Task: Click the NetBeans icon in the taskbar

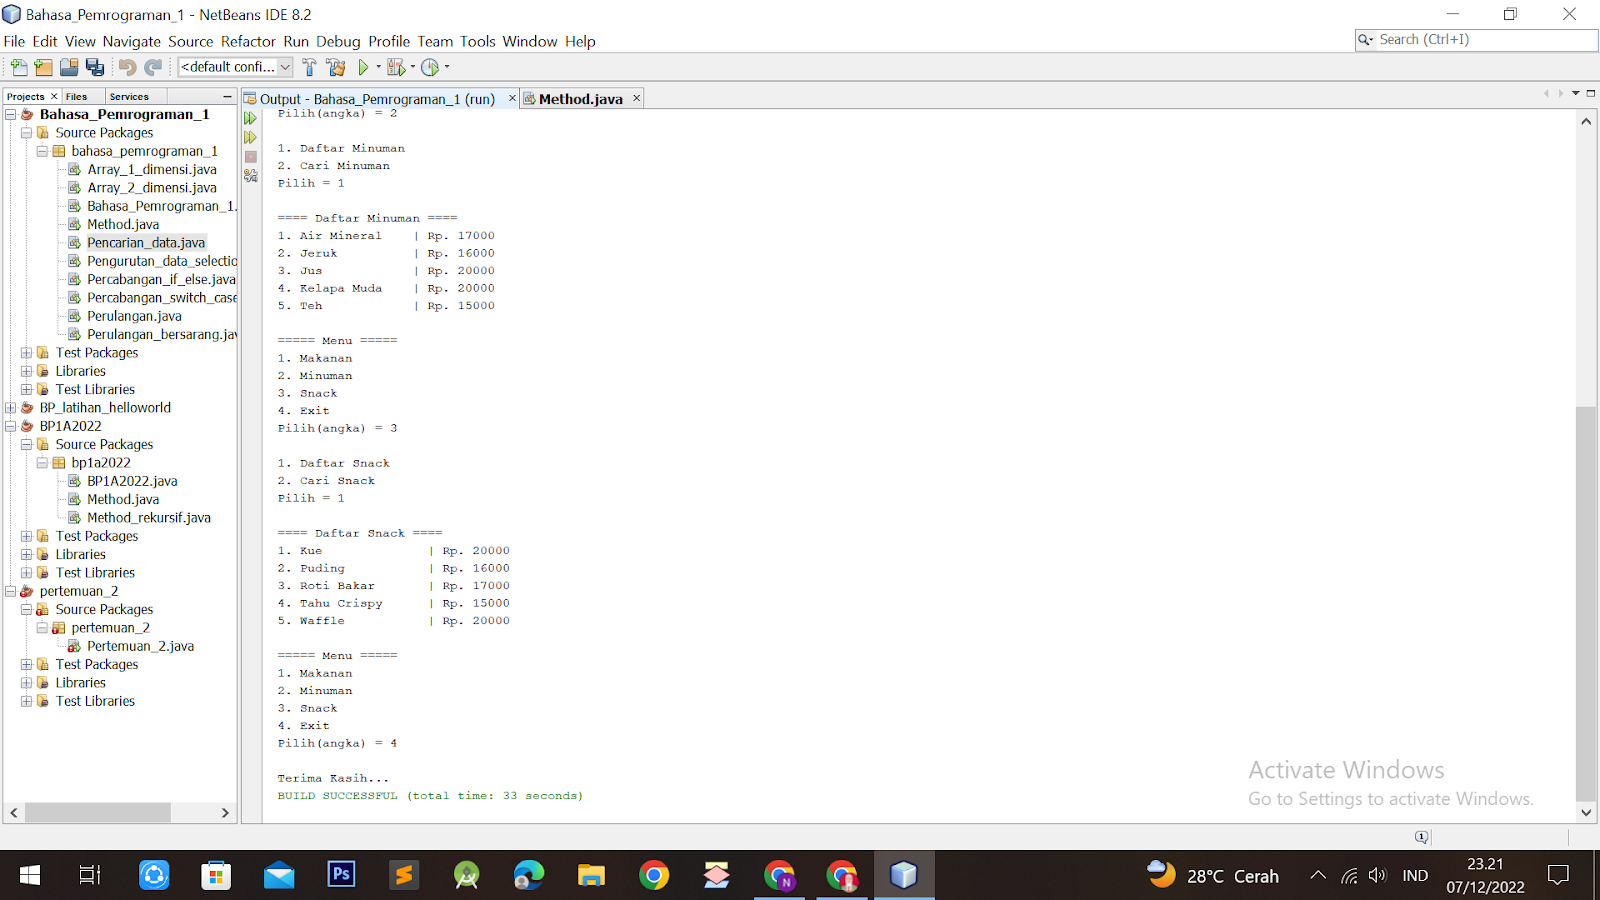Action: [x=904, y=875]
